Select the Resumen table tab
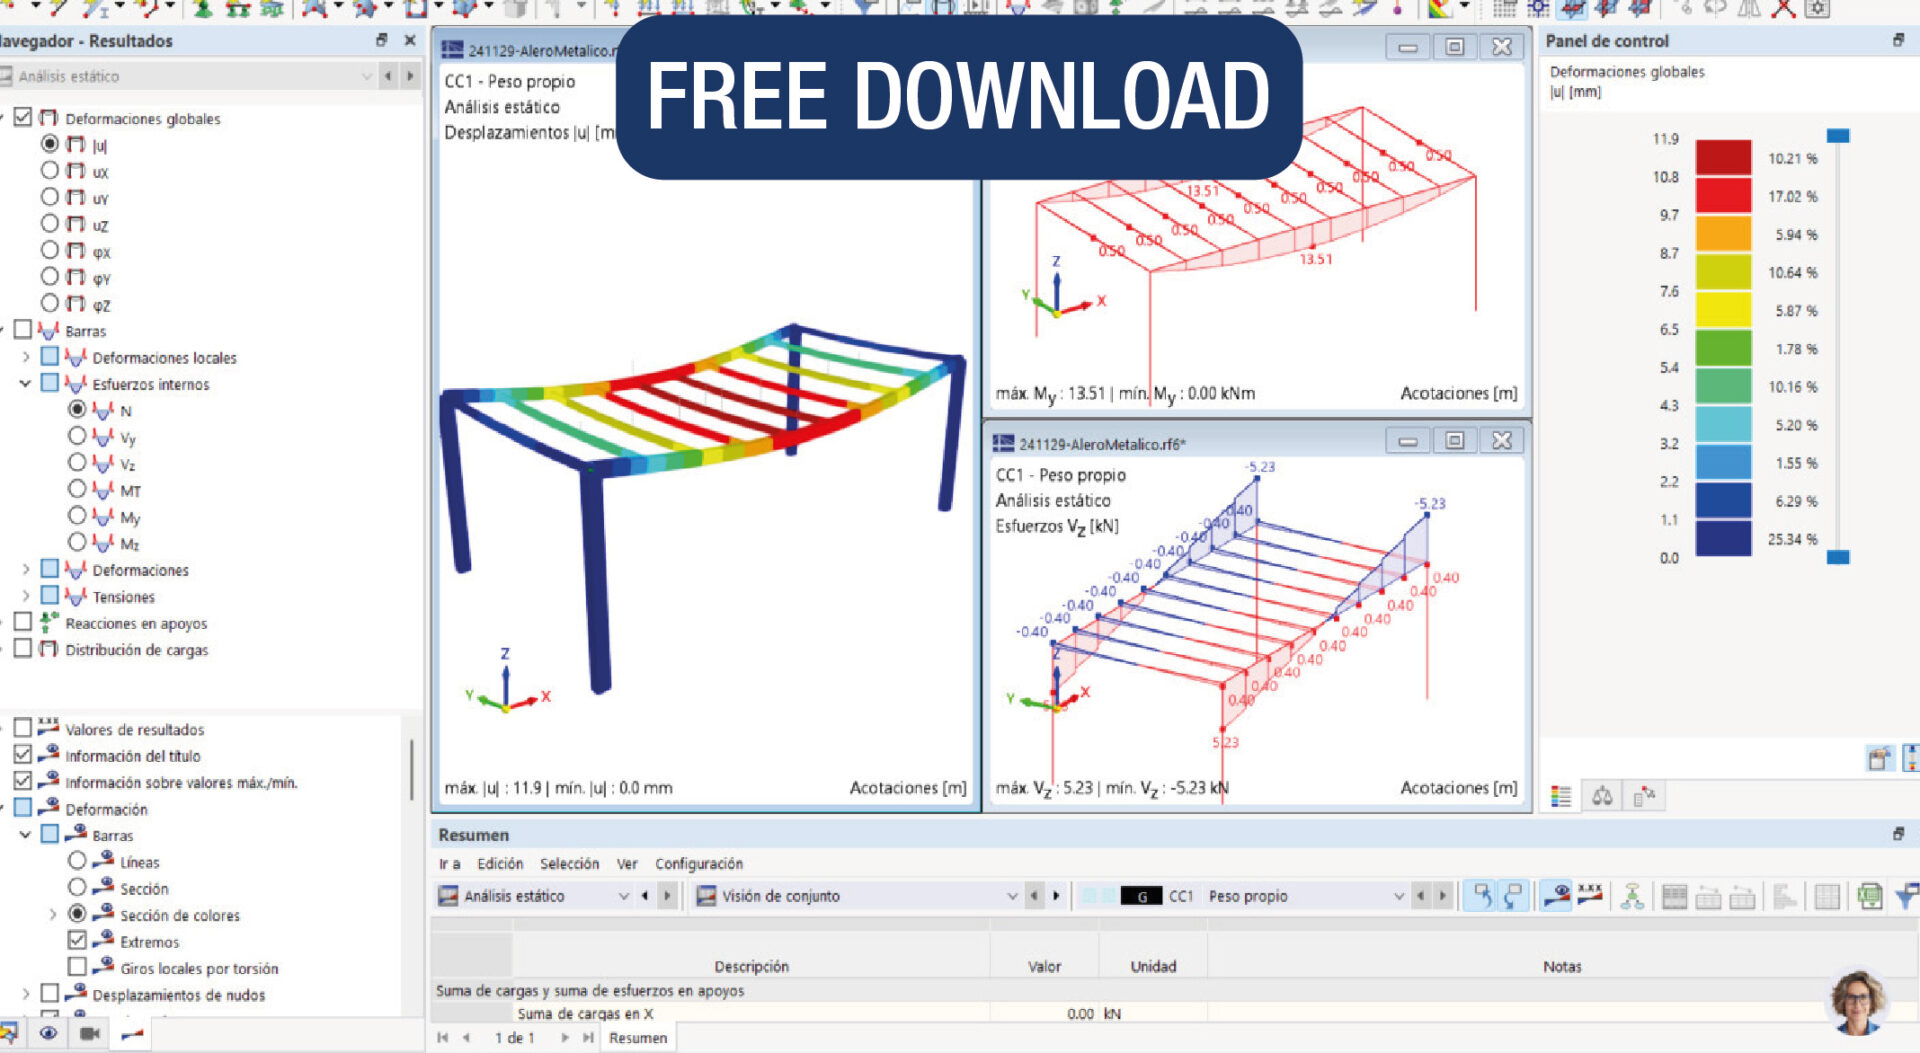Screen dimensions: 1920x1053 [x=638, y=1038]
